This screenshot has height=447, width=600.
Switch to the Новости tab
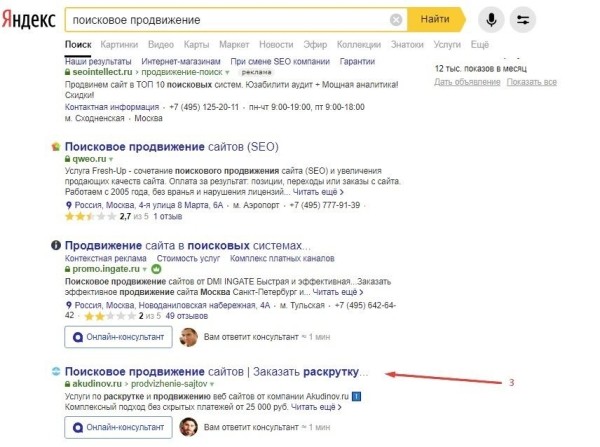click(276, 45)
